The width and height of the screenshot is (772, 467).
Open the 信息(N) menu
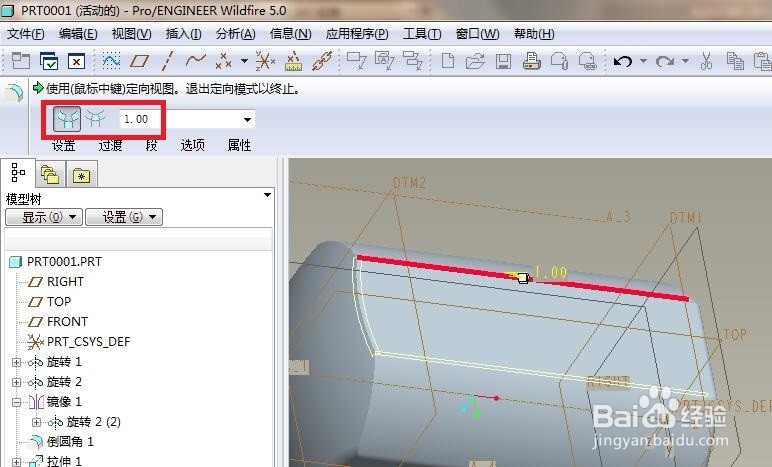pos(290,34)
